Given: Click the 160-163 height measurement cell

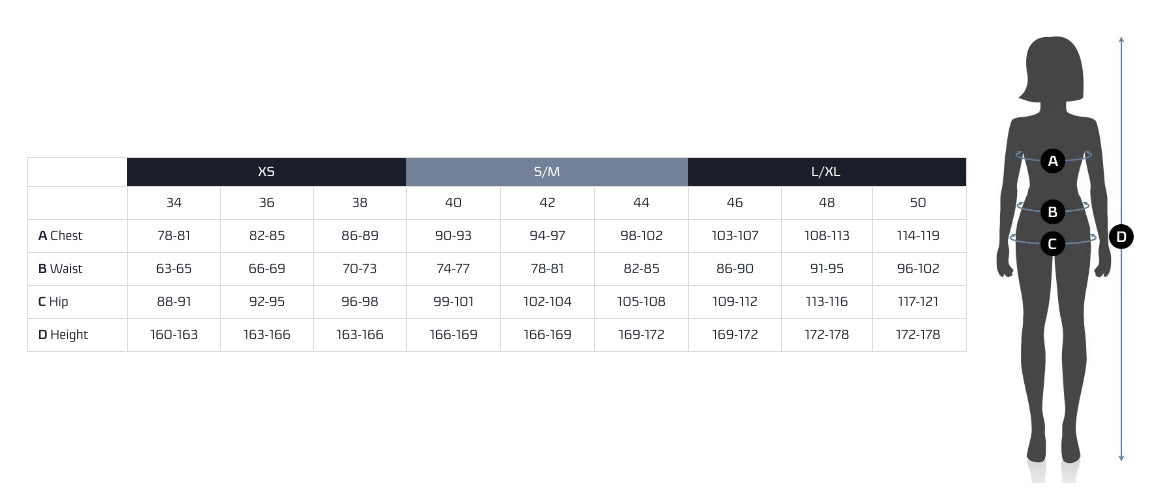Looking at the screenshot, I should pyautogui.click(x=174, y=335).
